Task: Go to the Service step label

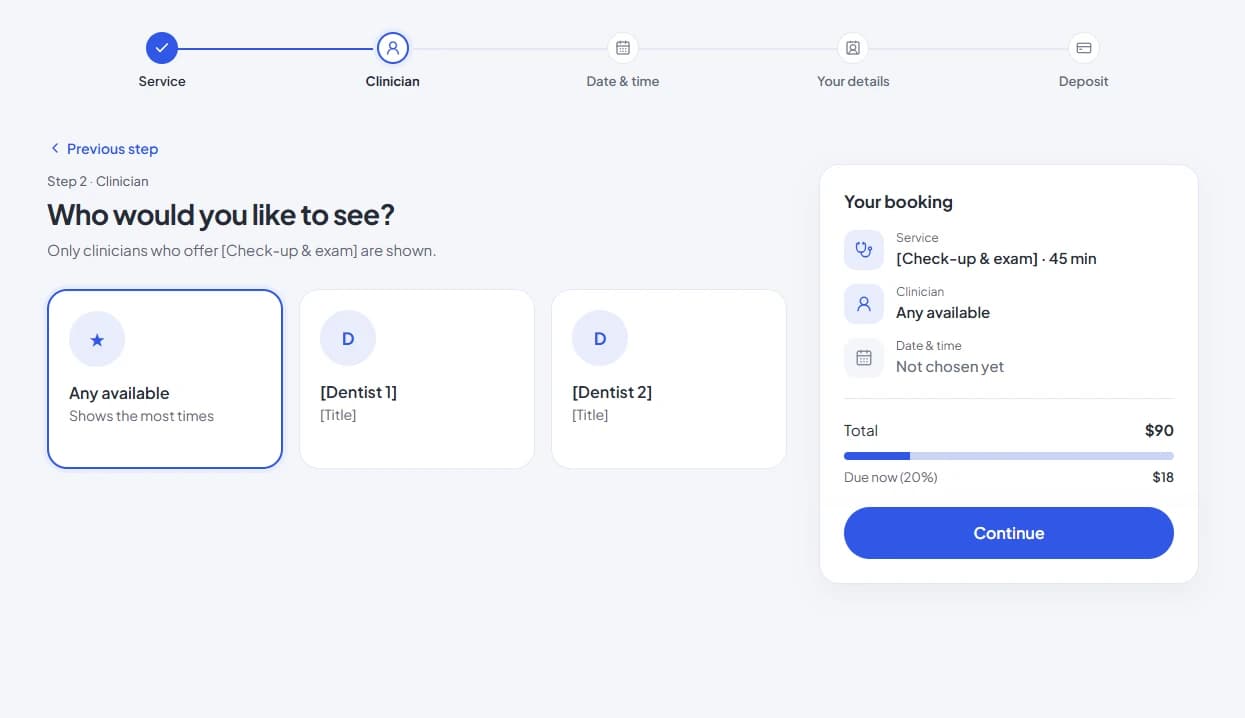Action: coord(162,81)
